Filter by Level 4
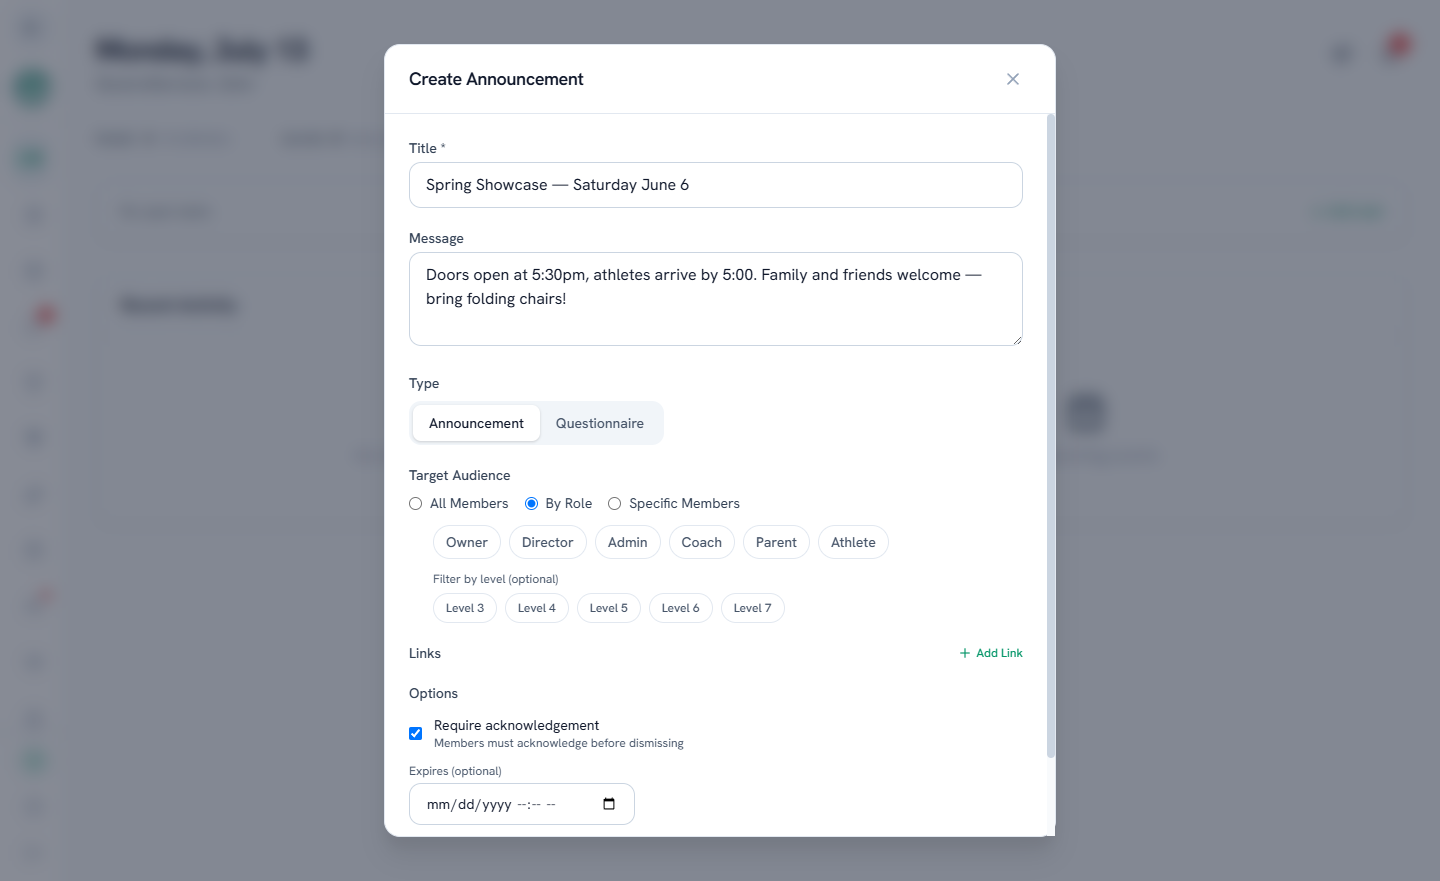This screenshot has width=1440, height=881. [537, 608]
